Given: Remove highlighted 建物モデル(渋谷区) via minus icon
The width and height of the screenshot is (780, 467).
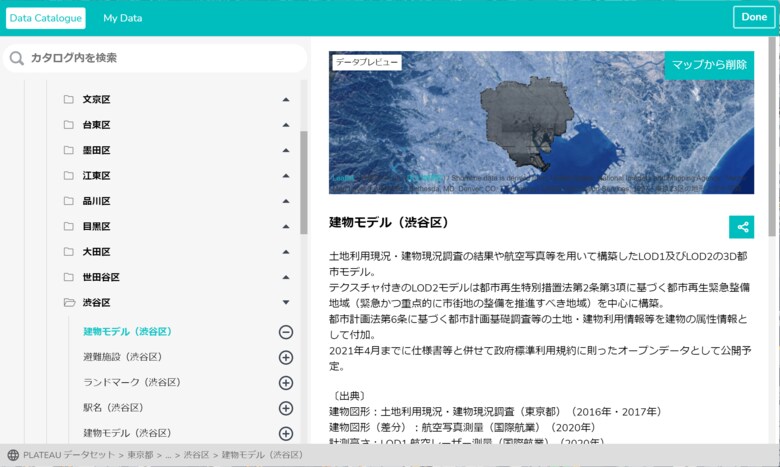Looking at the screenshot, I should tap(286, 332).
